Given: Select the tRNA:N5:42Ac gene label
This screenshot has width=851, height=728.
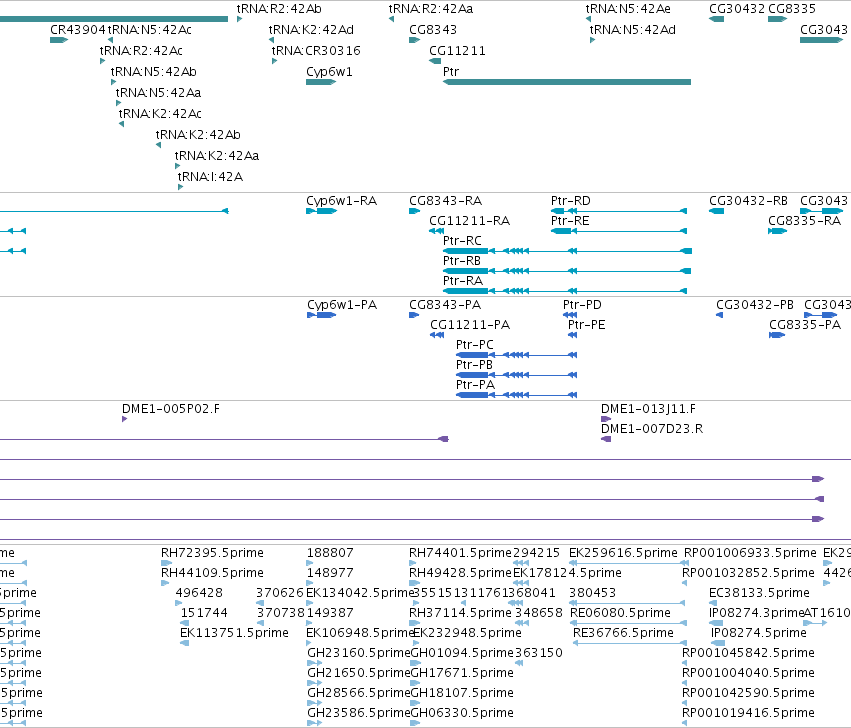Looking at the screenshot, I should tap(150, 30).
